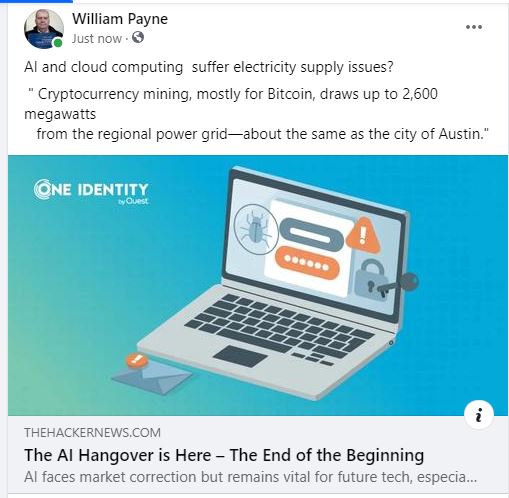
Task: Click the orange password dots field
Action: pyautogui.click(x=307, y=263)
